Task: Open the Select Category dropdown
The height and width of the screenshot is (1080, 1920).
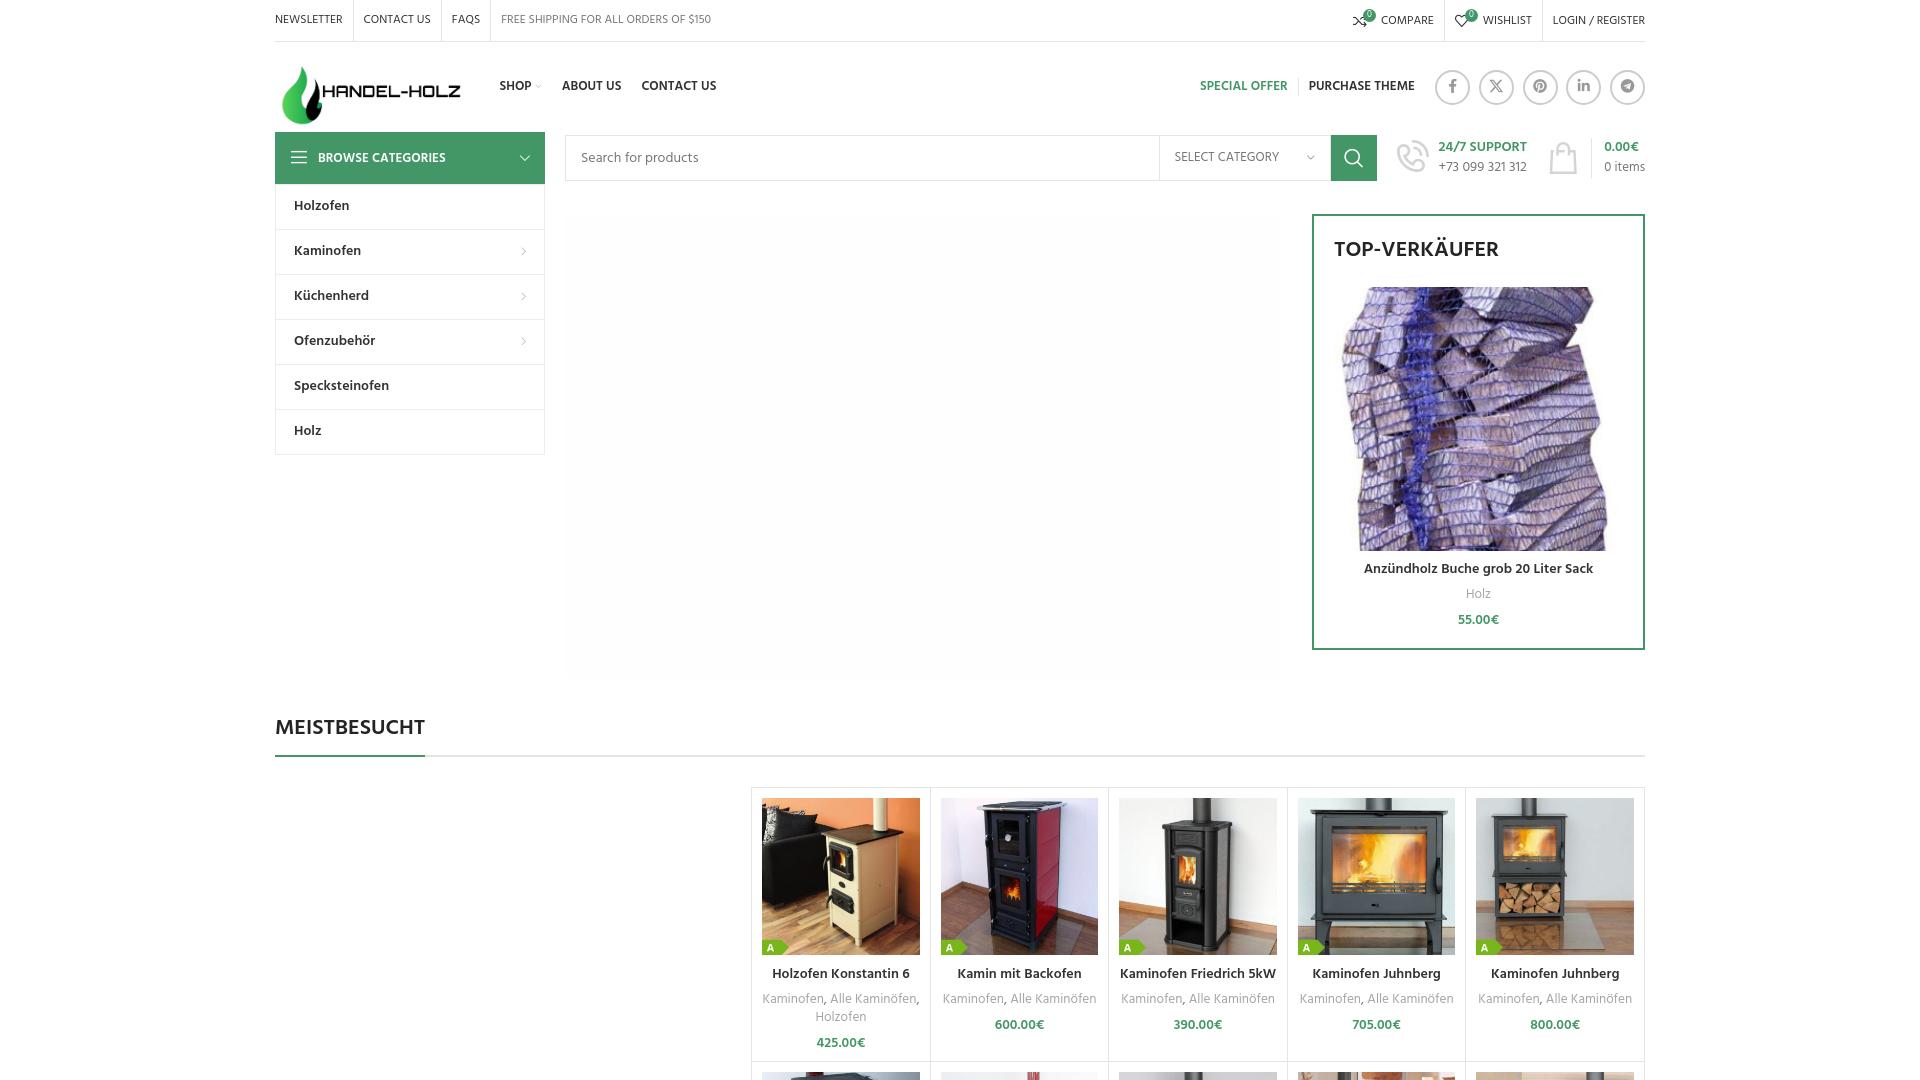Action: pyautogui.click(x=1244, y=158)
